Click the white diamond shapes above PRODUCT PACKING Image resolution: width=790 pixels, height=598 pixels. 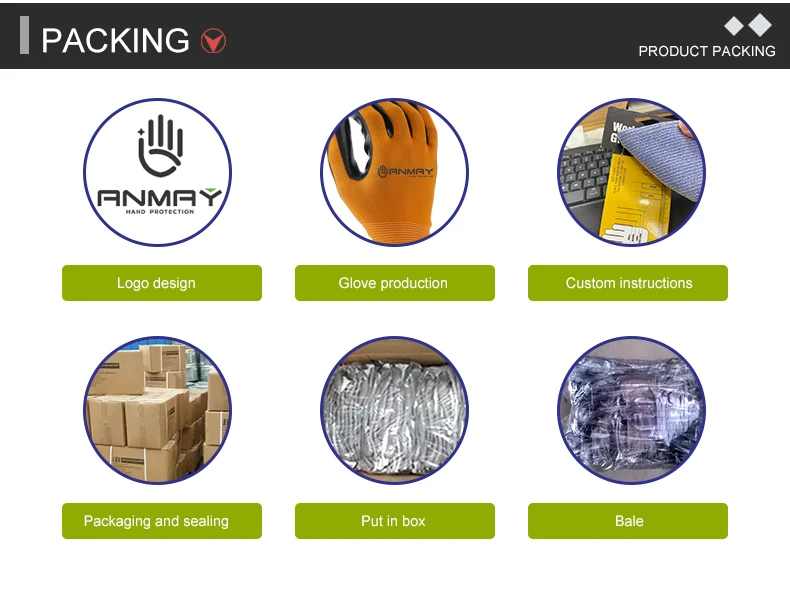(x=748, y=26)
